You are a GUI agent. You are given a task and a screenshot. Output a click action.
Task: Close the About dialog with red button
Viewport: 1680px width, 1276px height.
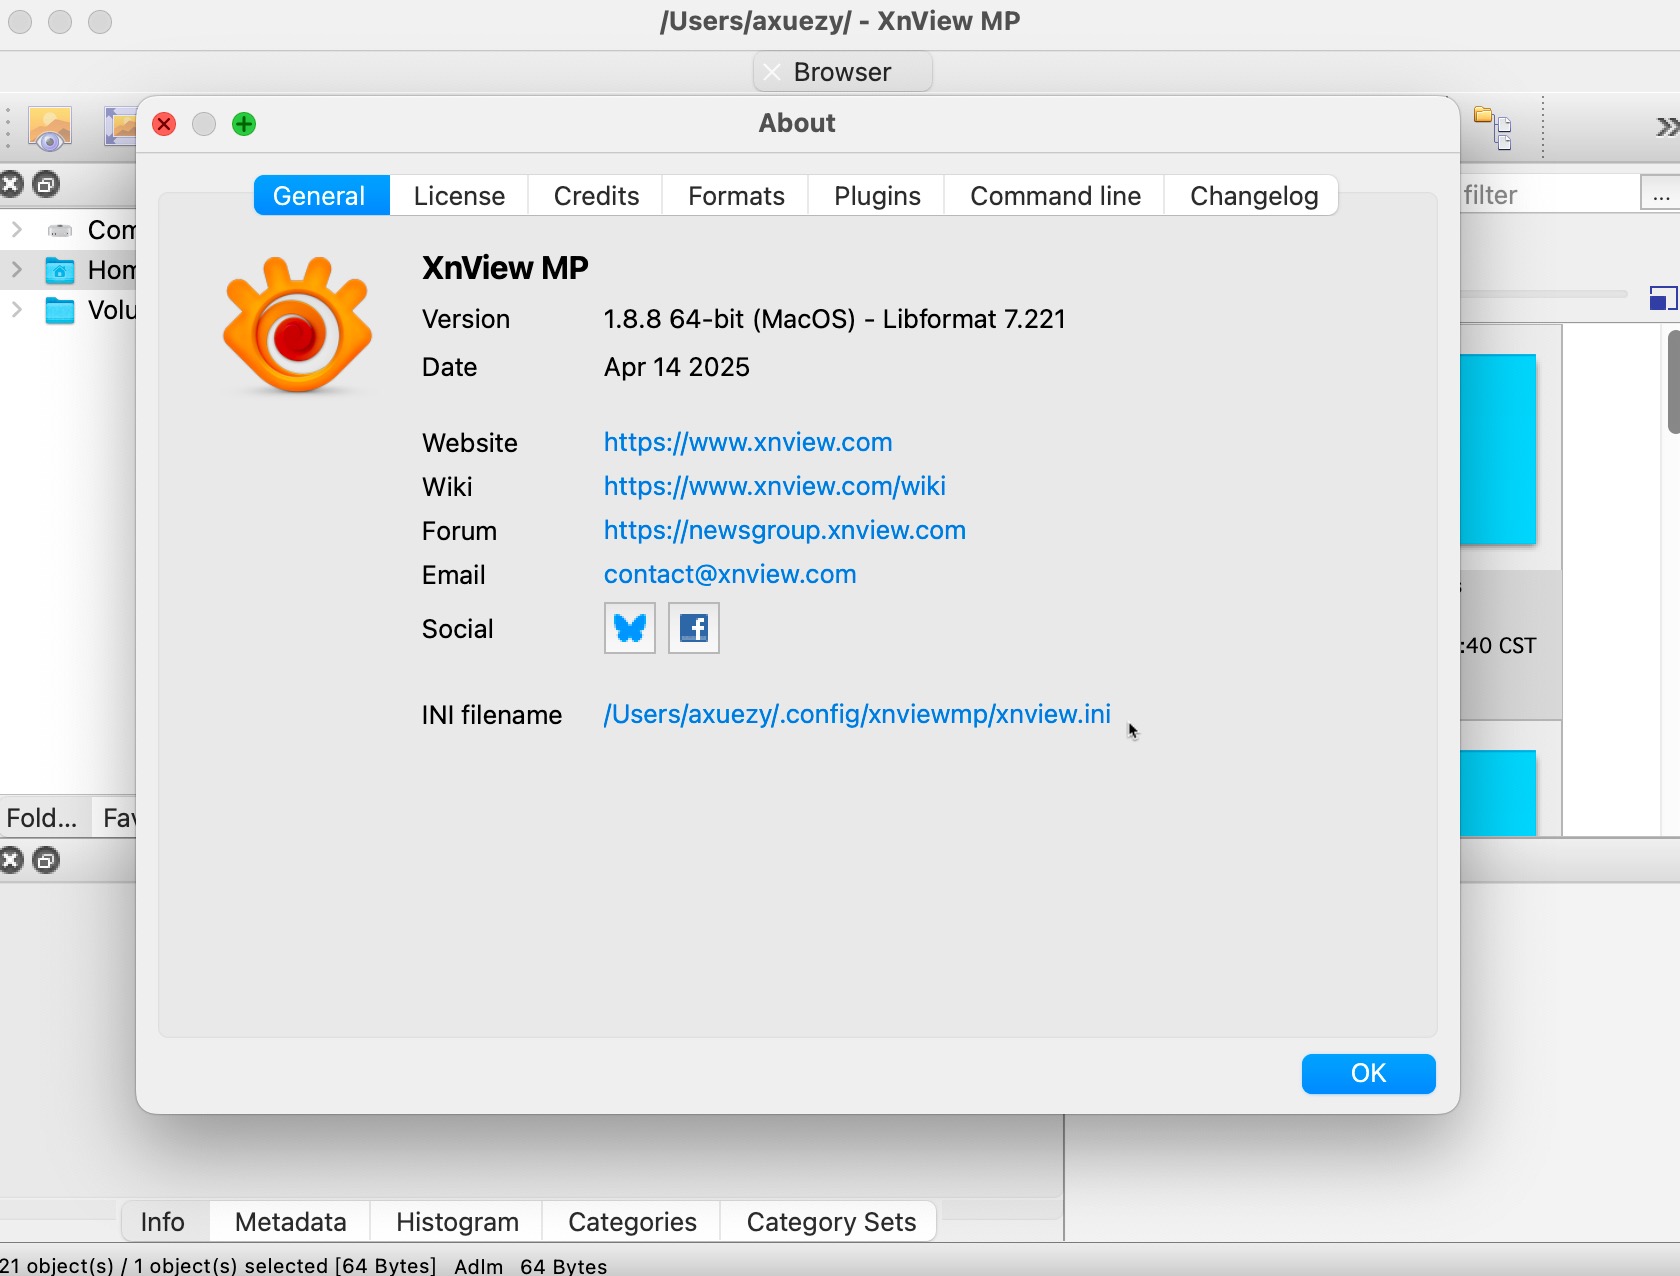pos(164,124)
